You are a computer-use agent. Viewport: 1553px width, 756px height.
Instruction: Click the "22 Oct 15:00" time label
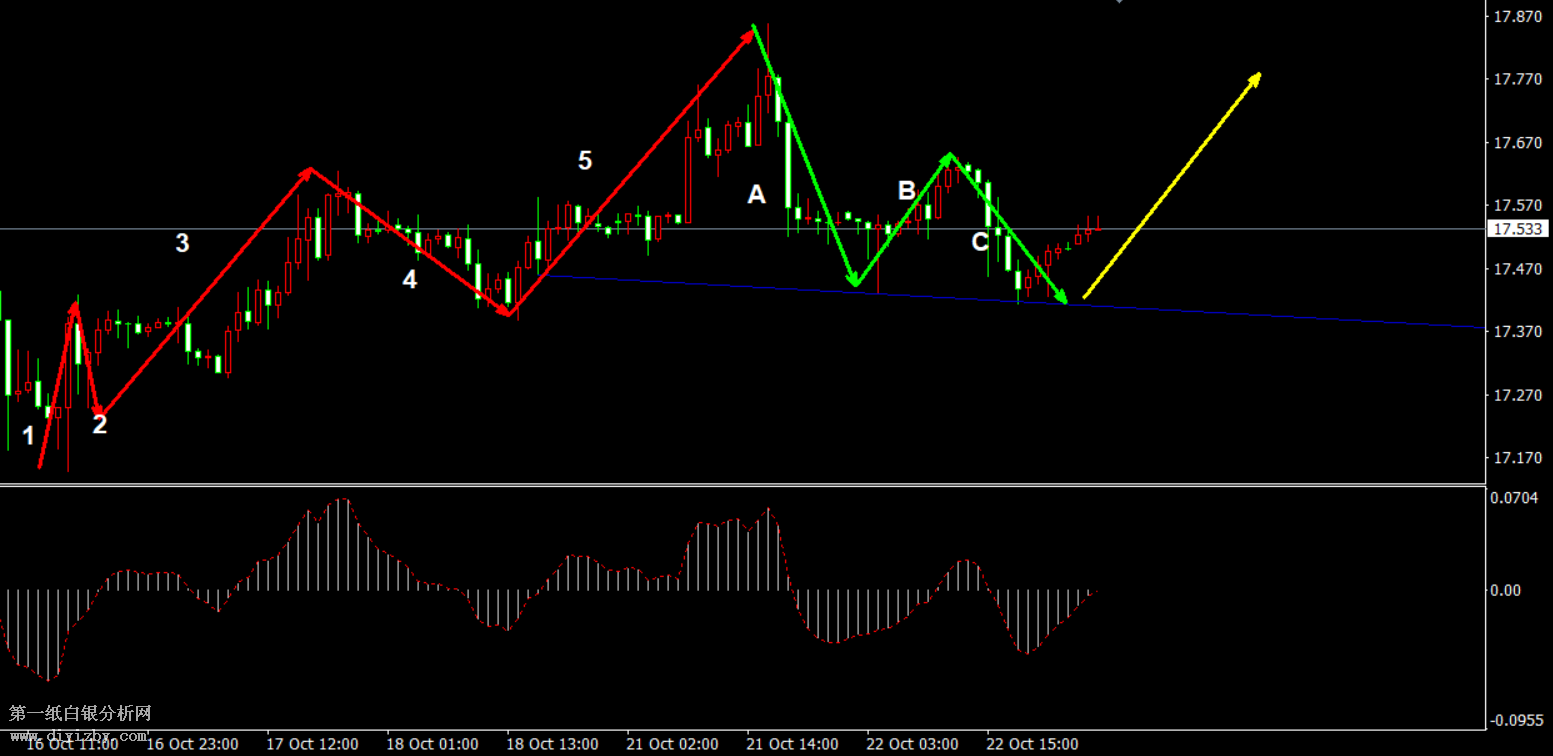point(1033,745)
